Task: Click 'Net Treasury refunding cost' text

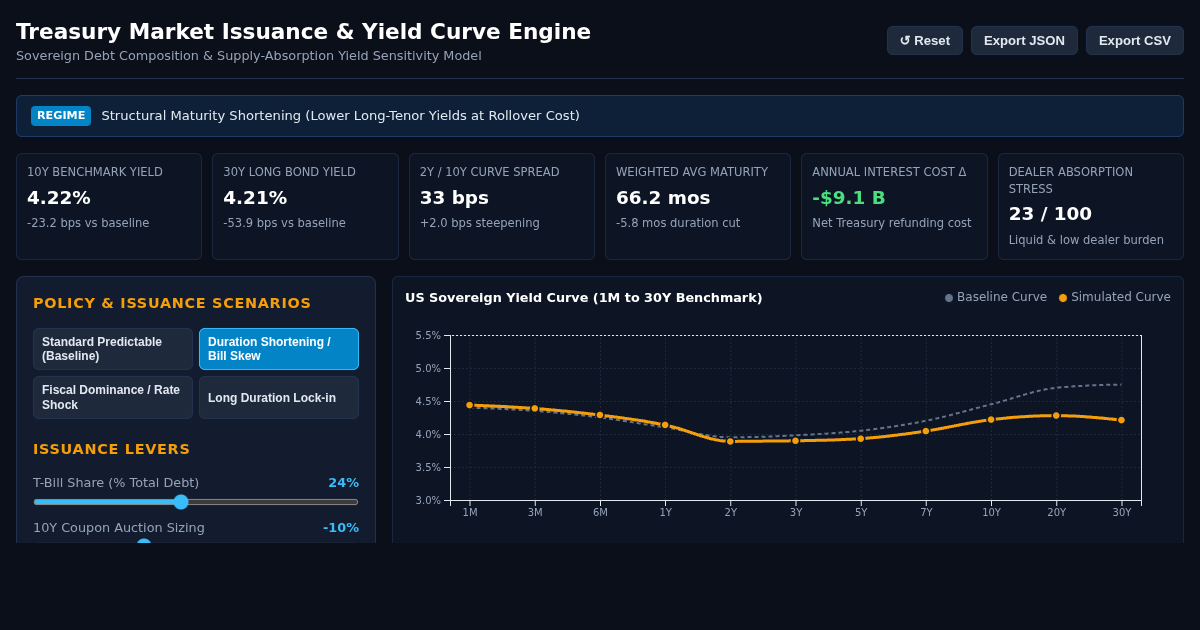Action: (891, 223)
